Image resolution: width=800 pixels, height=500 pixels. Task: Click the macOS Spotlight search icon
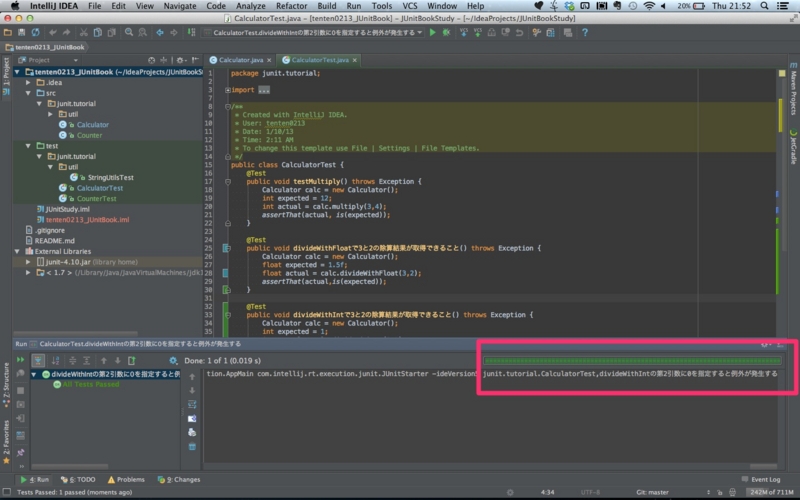764,6
